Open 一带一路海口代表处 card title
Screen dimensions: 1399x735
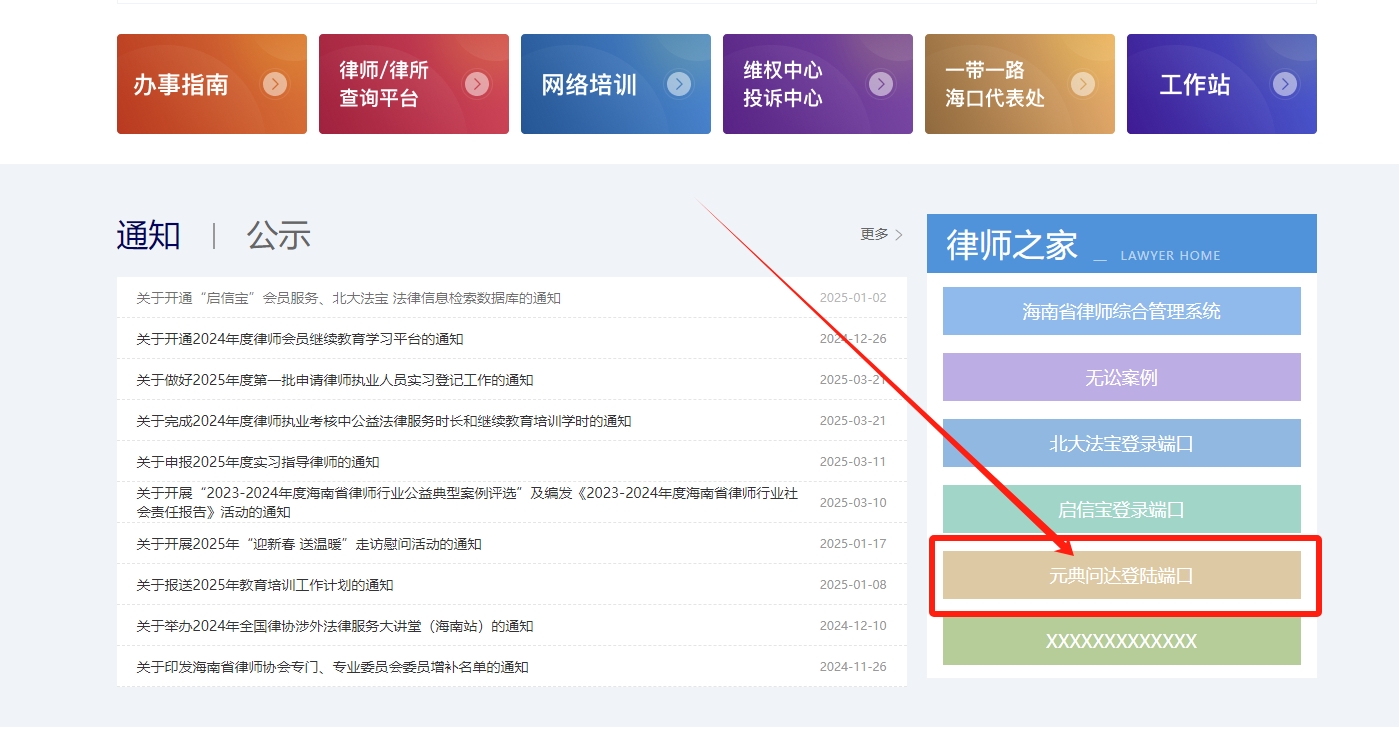pyautogui.click(x=995, y=84)
